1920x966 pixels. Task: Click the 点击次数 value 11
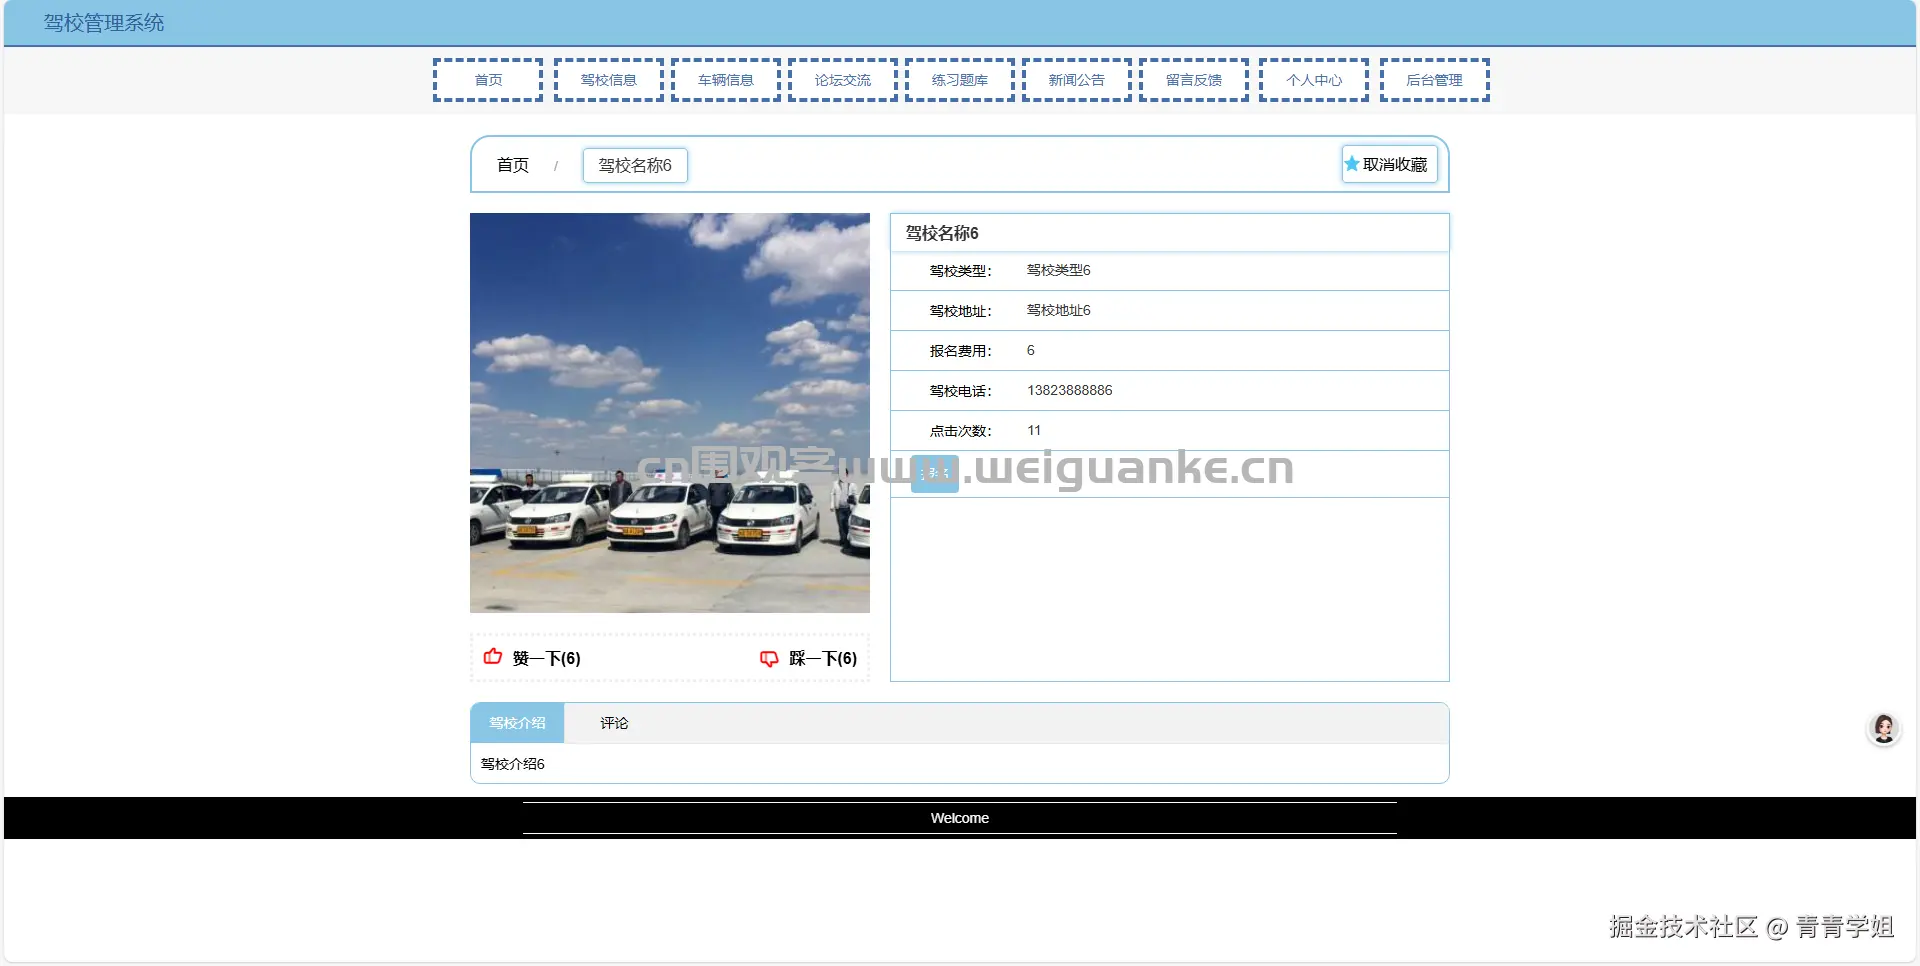1034,430
